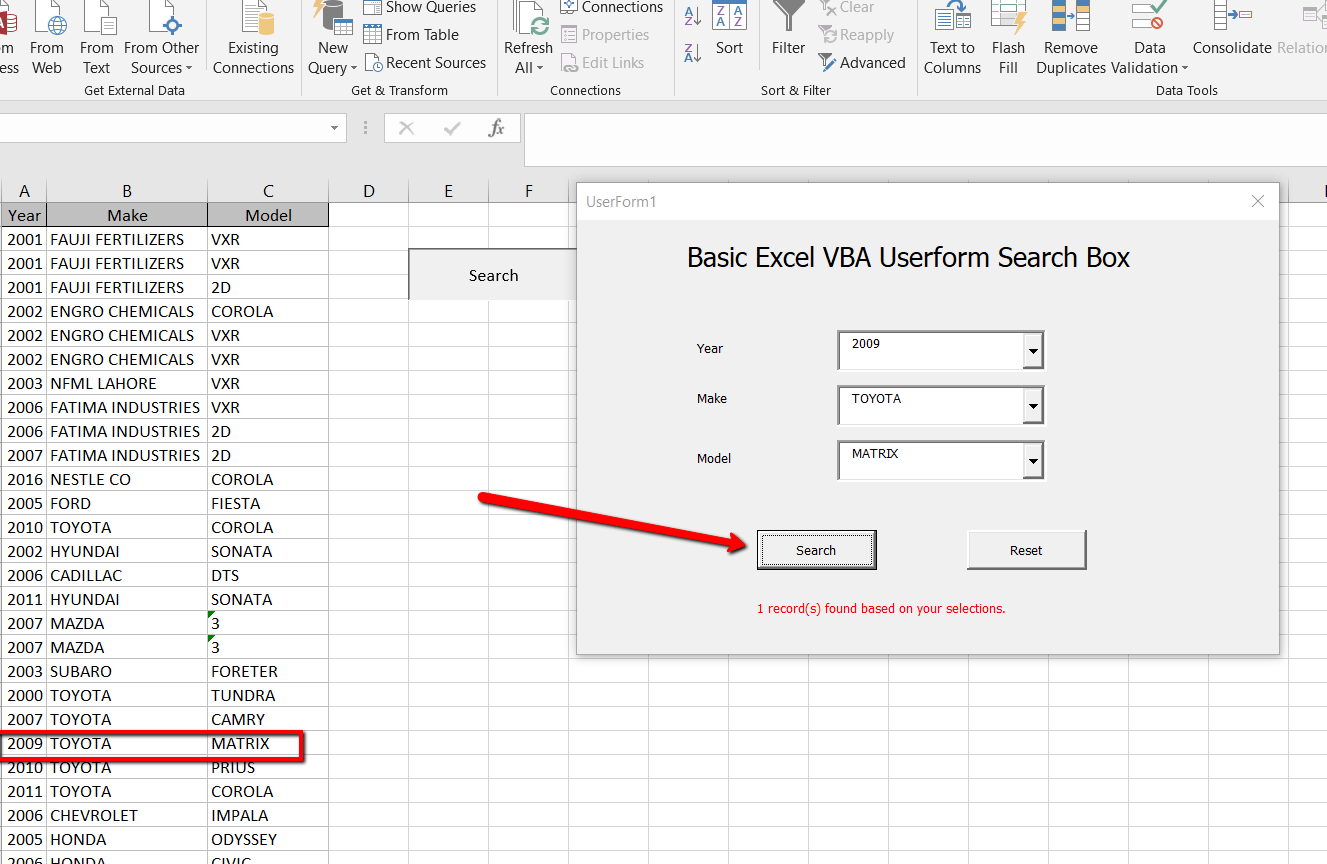The width and height of the screenshot is (1327, 864).
Task: Open the Year combo box dropdown
Action: tap(1033, 350)
